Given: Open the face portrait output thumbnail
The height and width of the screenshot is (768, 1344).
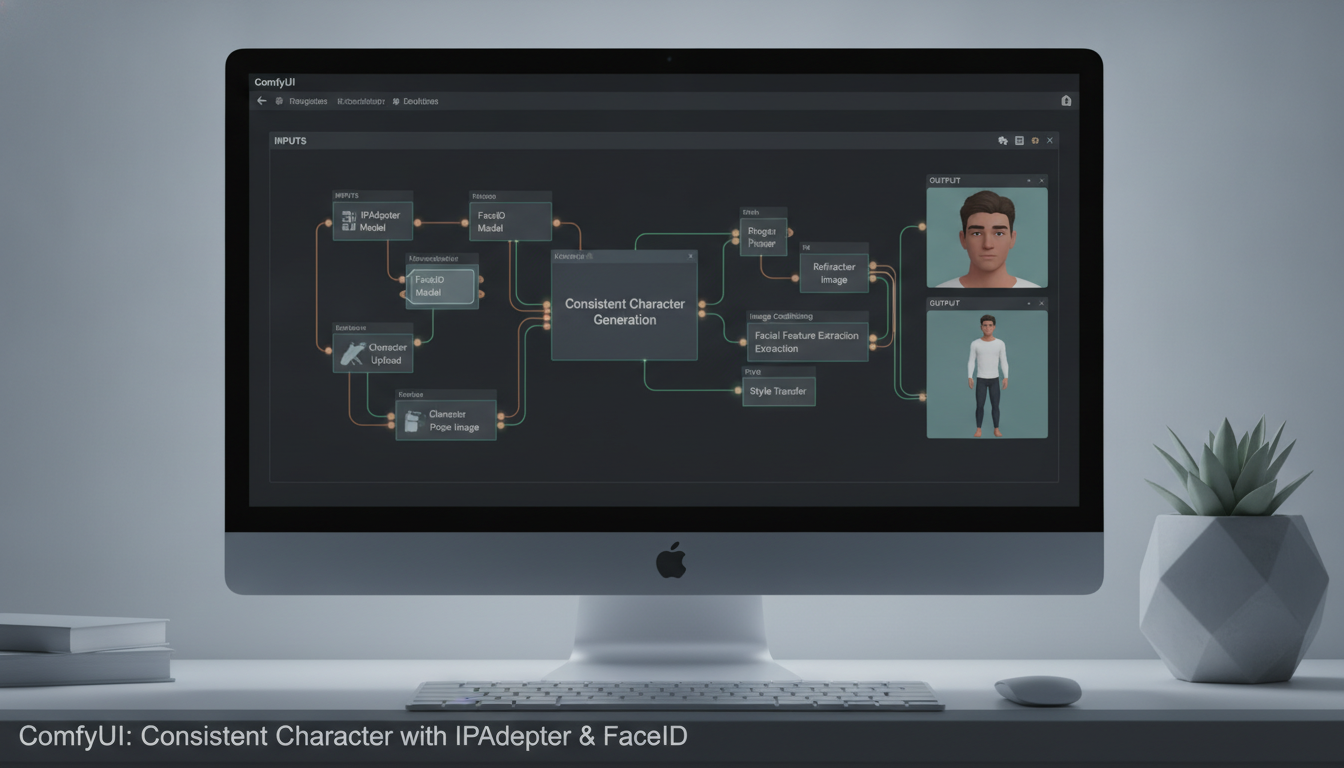Looking at the screenshot, I should click(987, 238).
